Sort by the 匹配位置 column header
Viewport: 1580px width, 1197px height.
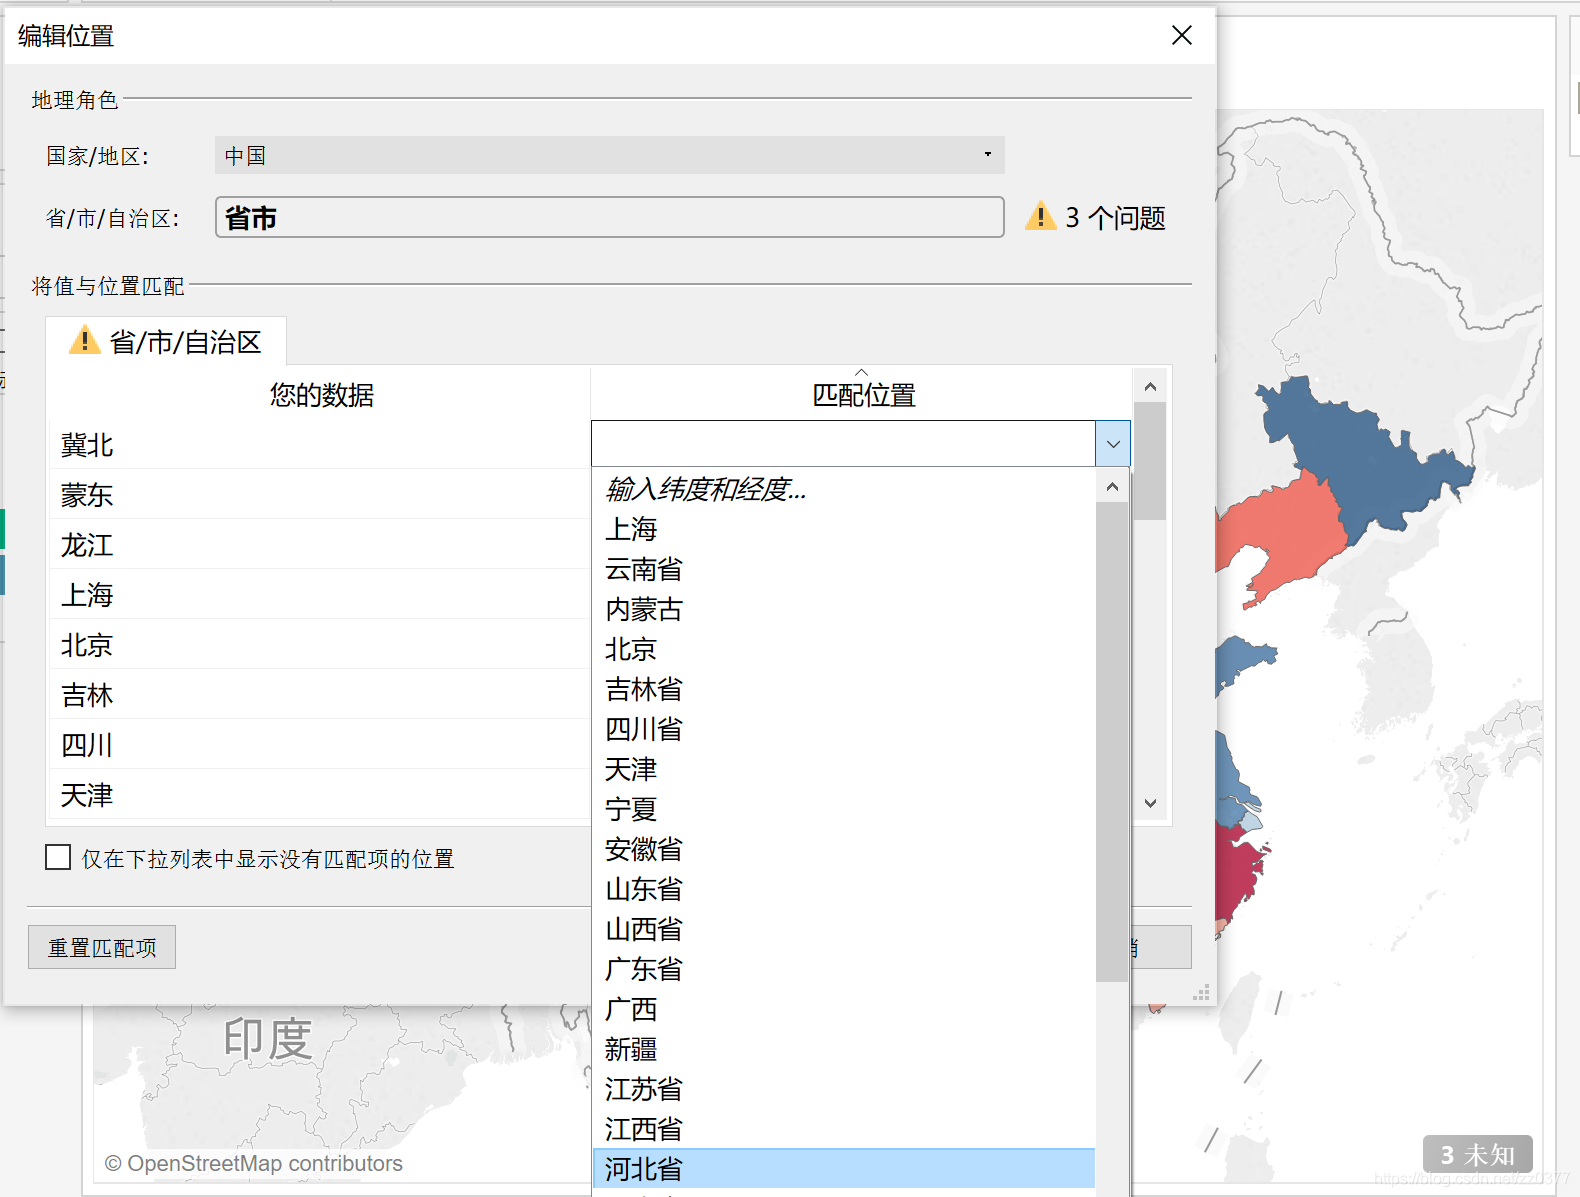click(863, 395)
